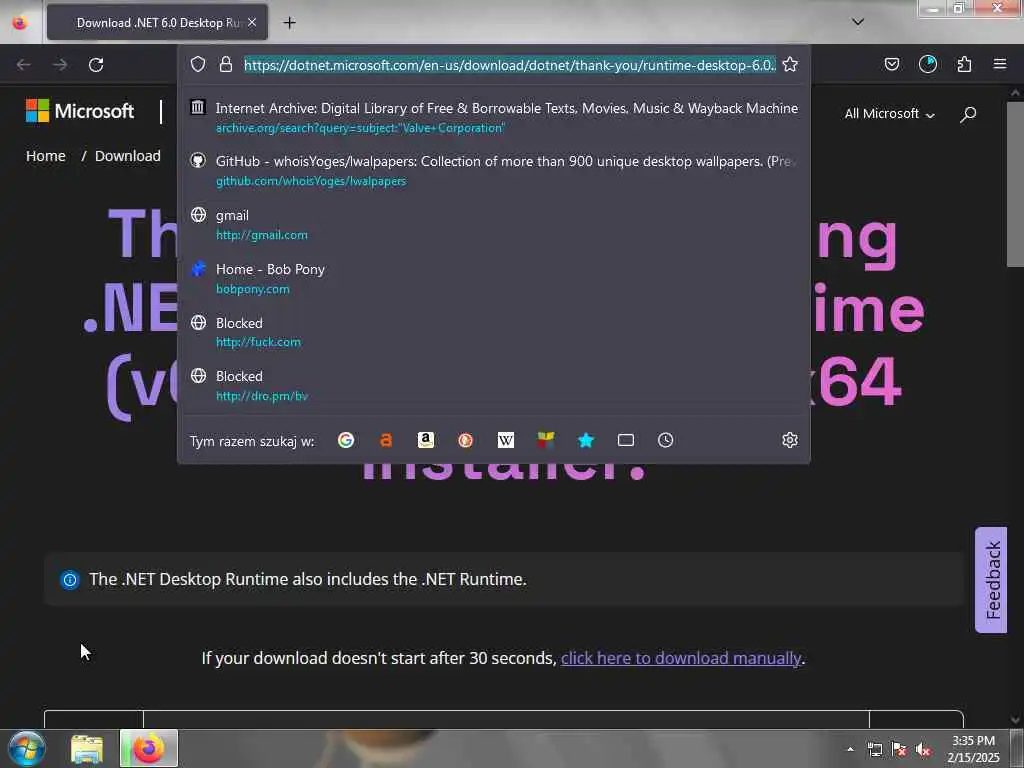Click the muted volume tray icon
Viewport: 1024px width, 768px height.
(x=923, y=750)
